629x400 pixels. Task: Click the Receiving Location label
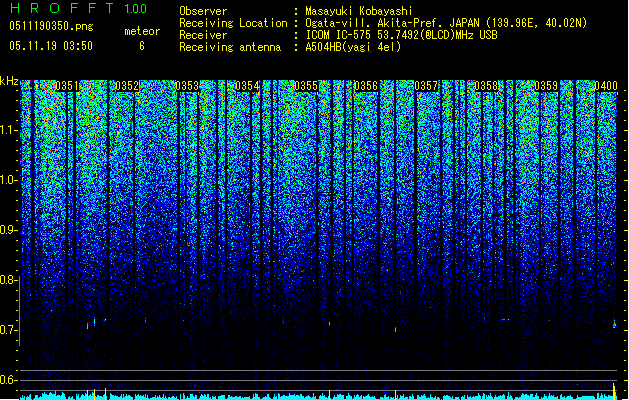tap(233, 23)
